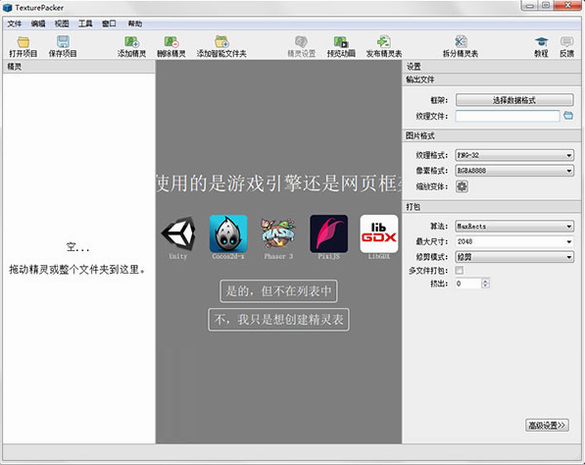
Task: Enable the 多文件打包 multipack checkbox
Action: point(459,270)
